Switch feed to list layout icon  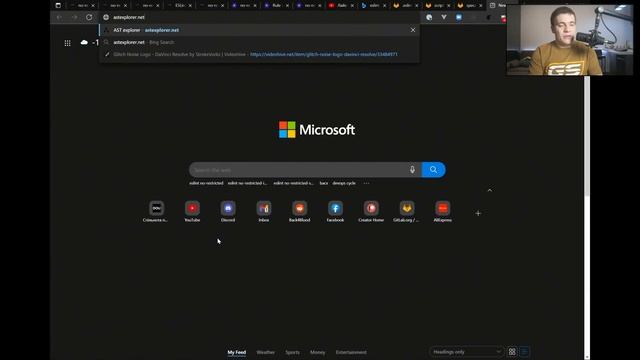[x=524, y=351]
